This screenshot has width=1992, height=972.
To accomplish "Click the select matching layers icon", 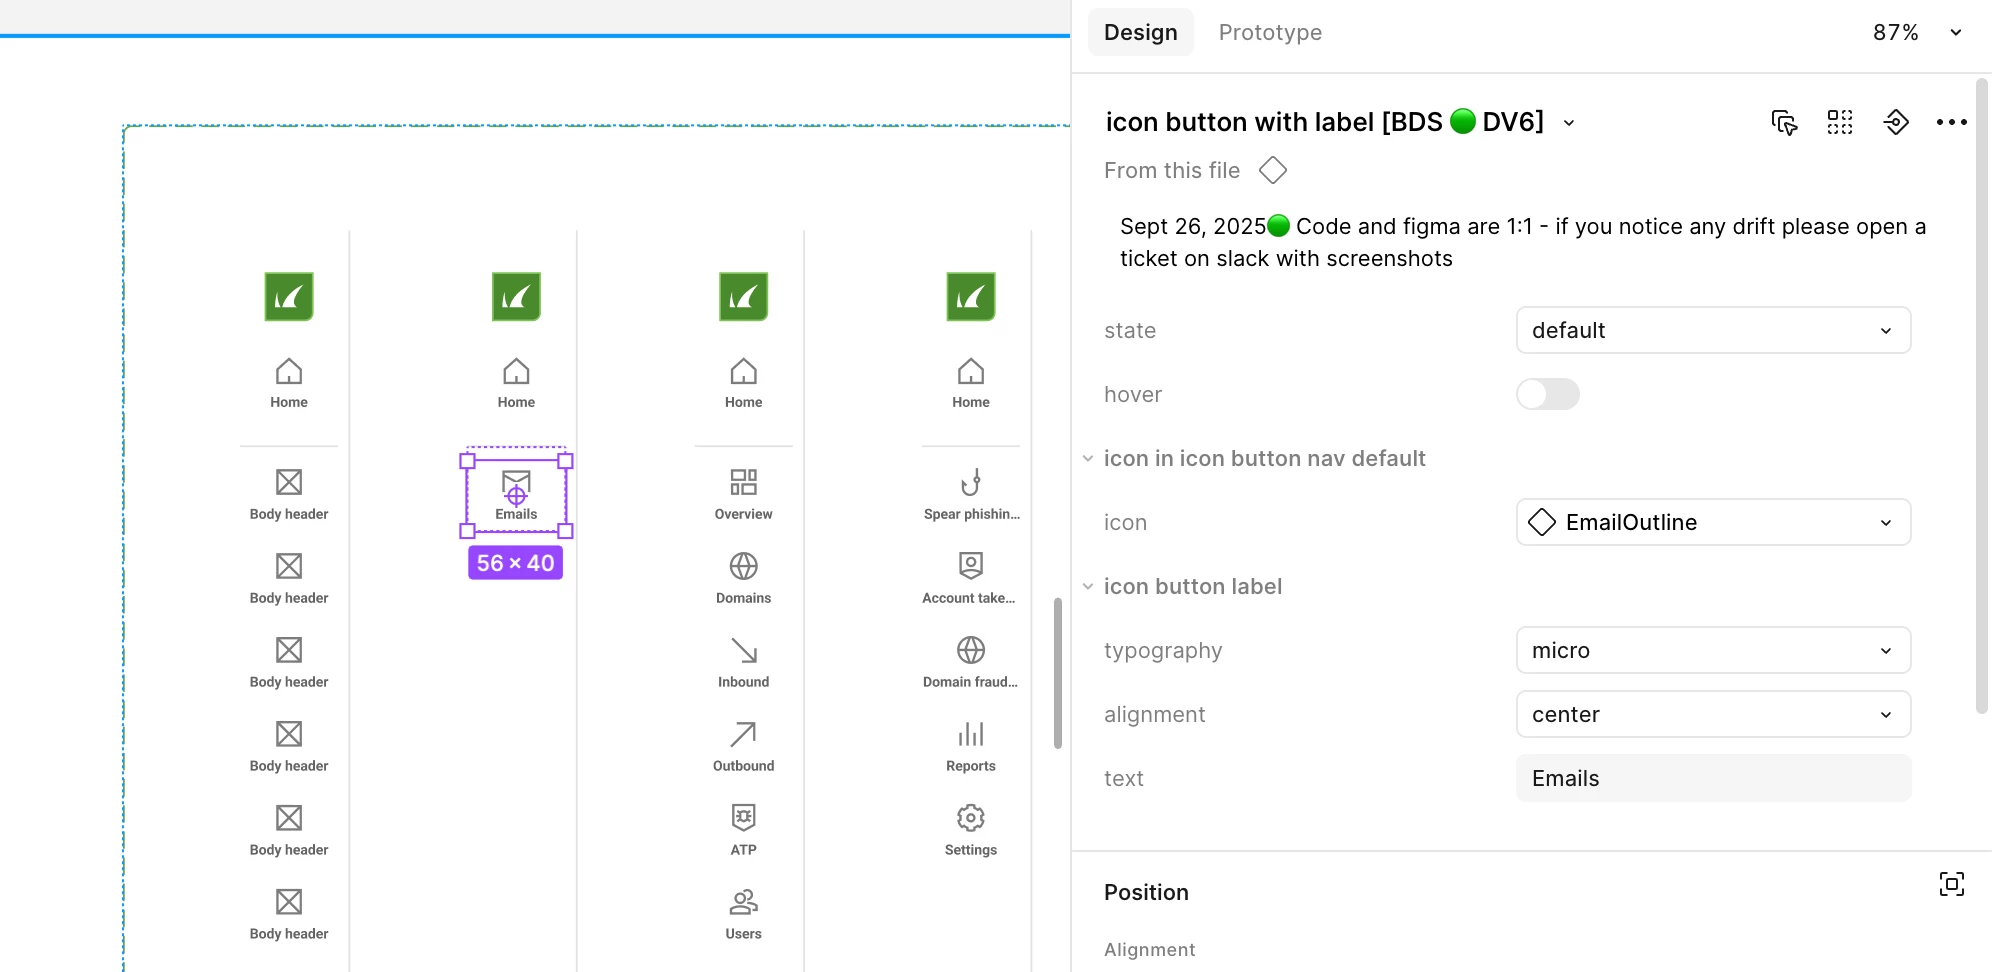I will click(x=1784, y=122).
